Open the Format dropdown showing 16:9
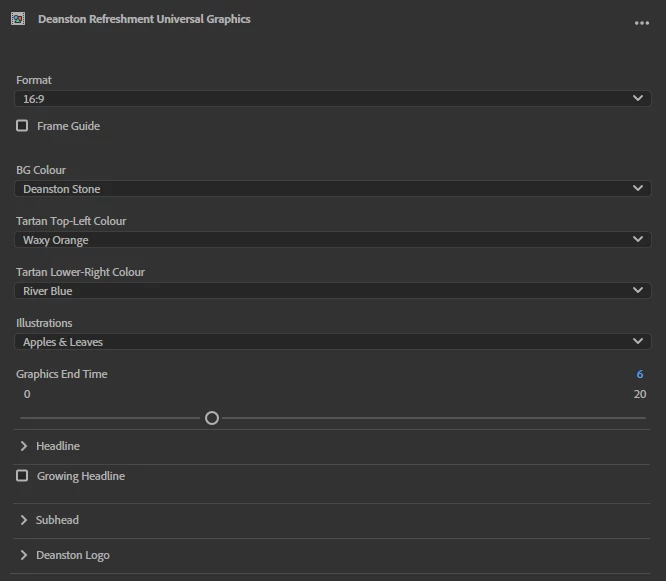The width and height of the screenshot is (666, 581). [333, 99]
